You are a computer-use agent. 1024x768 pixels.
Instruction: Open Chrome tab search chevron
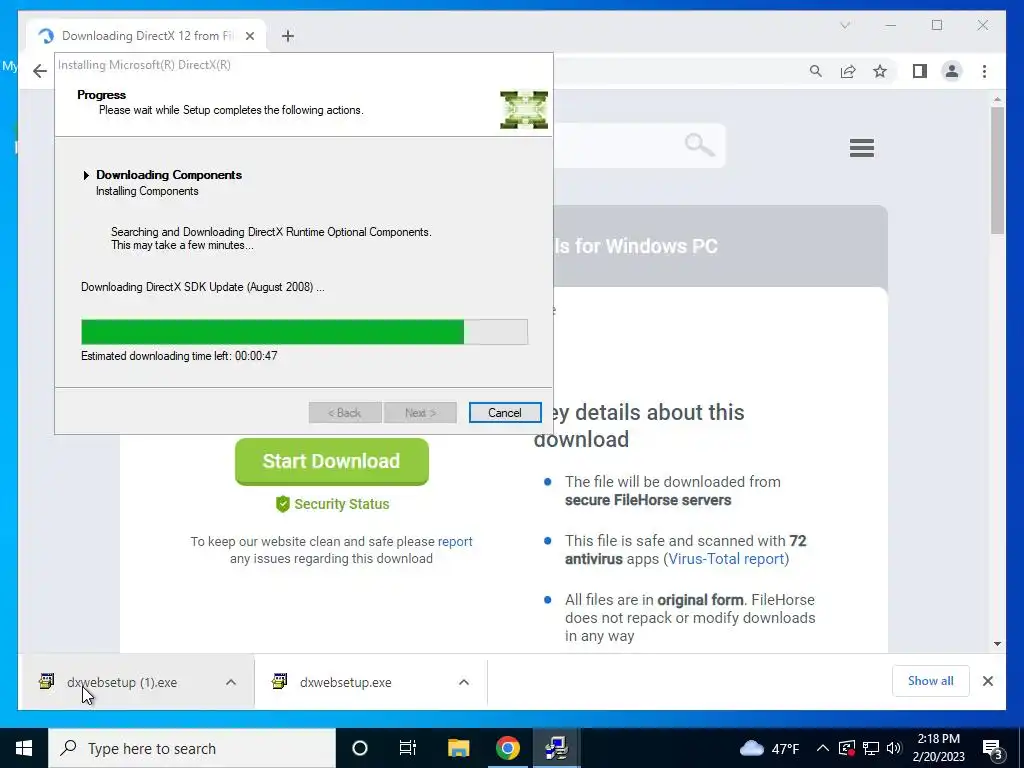845,25
